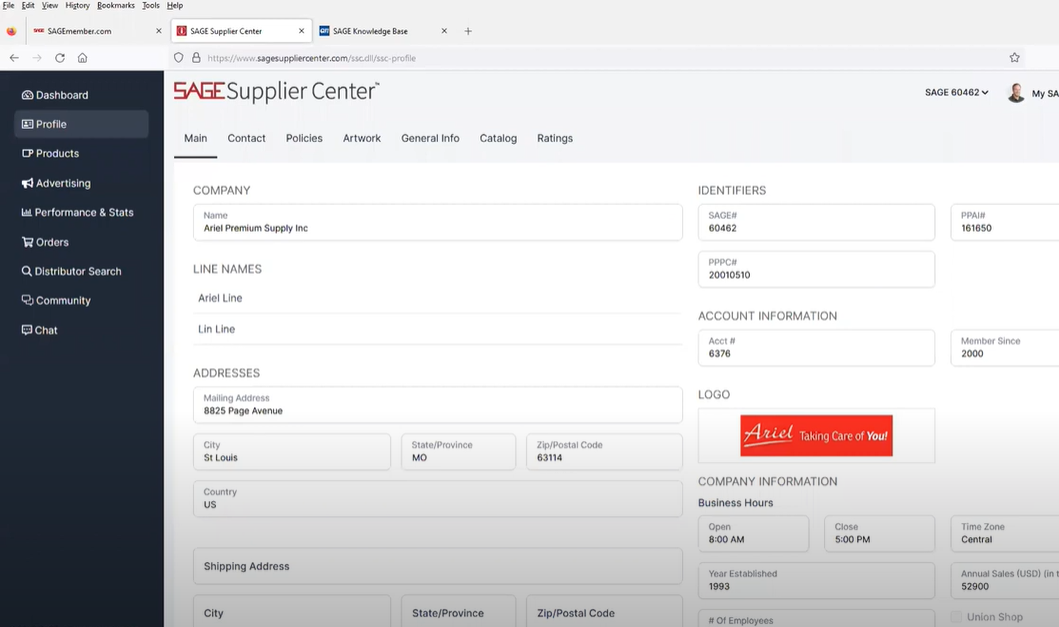Screen dimensions: 1059x627
Task: Open the Edit menu
Action: coord(28,5)
